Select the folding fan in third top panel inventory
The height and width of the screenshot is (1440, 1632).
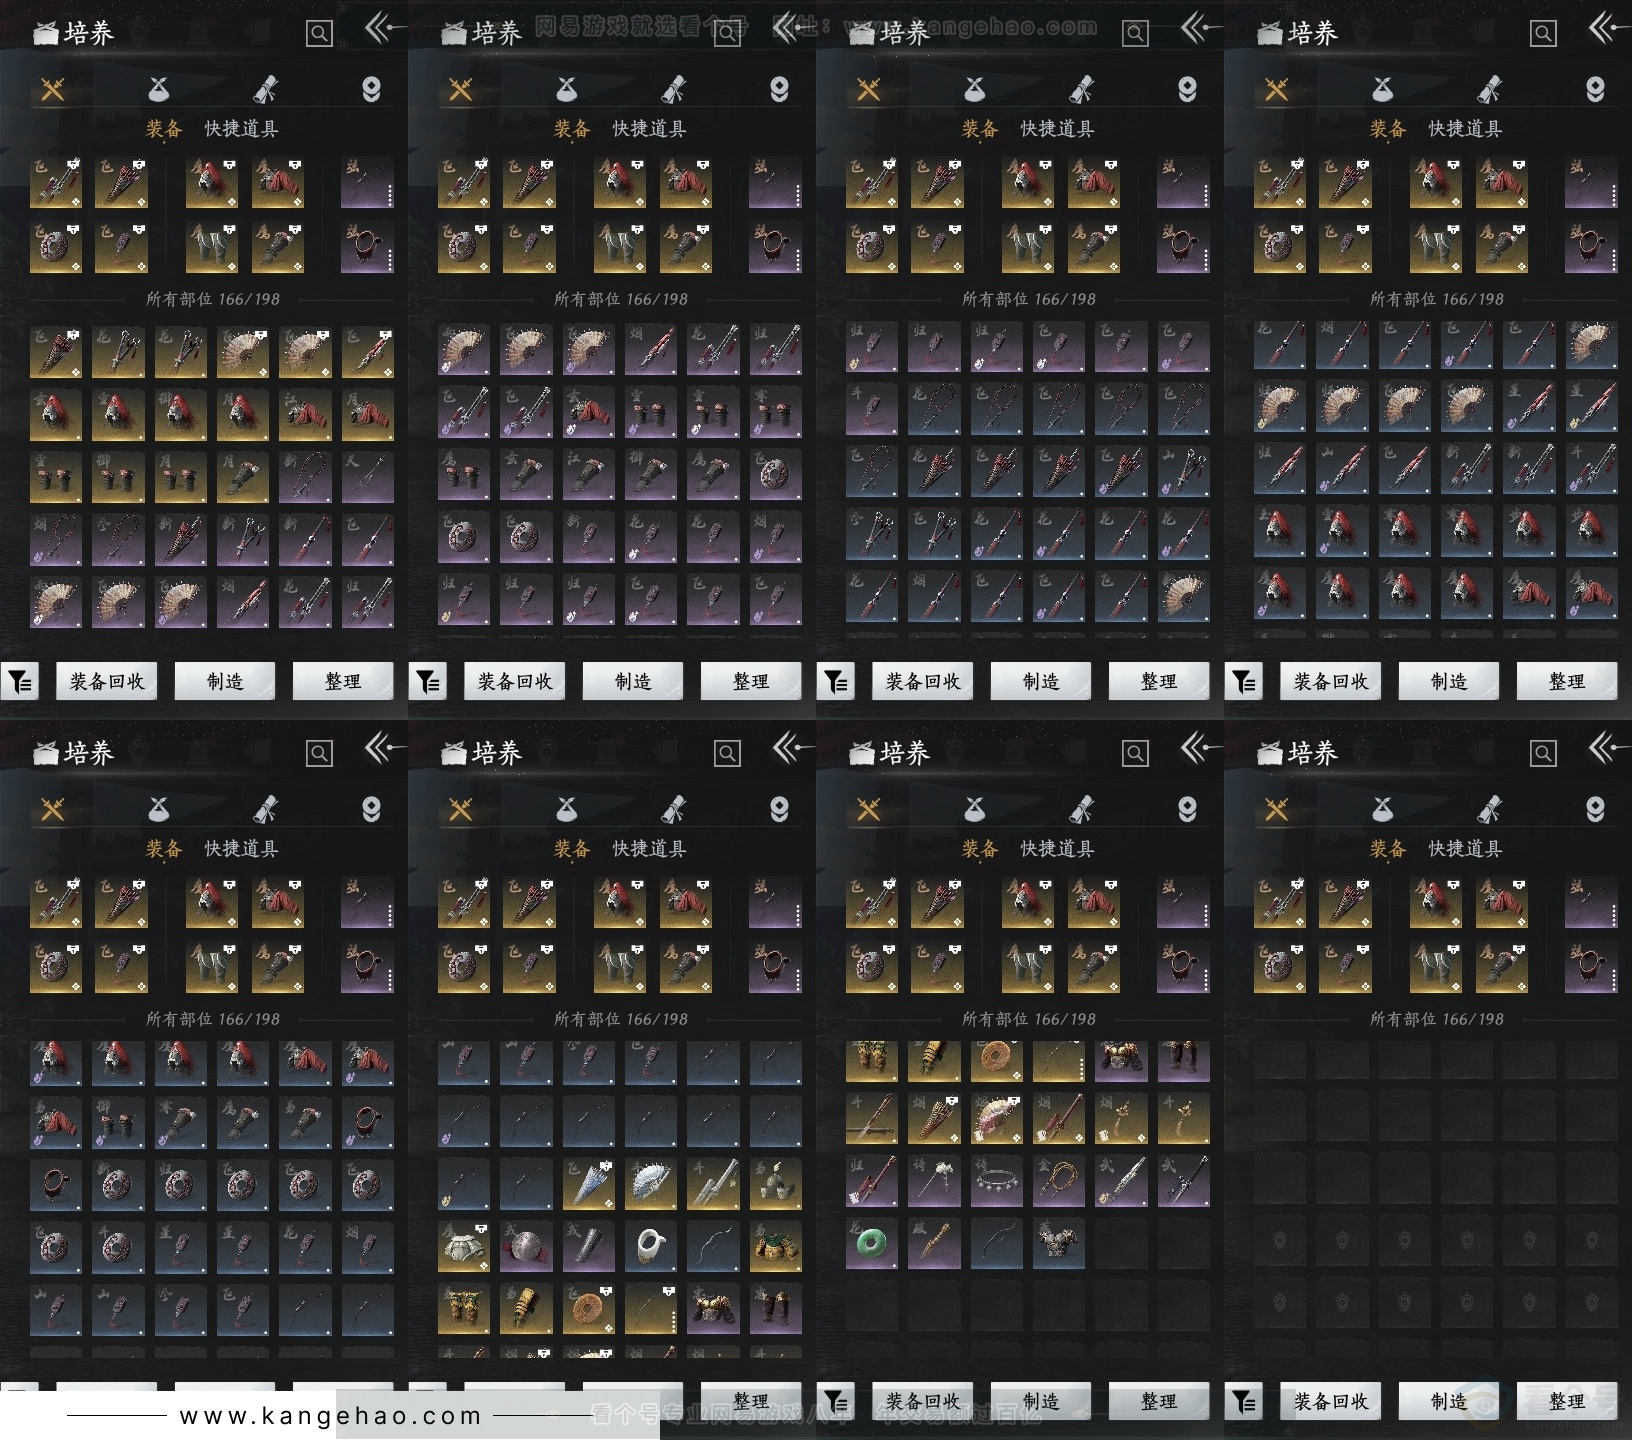(x=1183, y=596)
